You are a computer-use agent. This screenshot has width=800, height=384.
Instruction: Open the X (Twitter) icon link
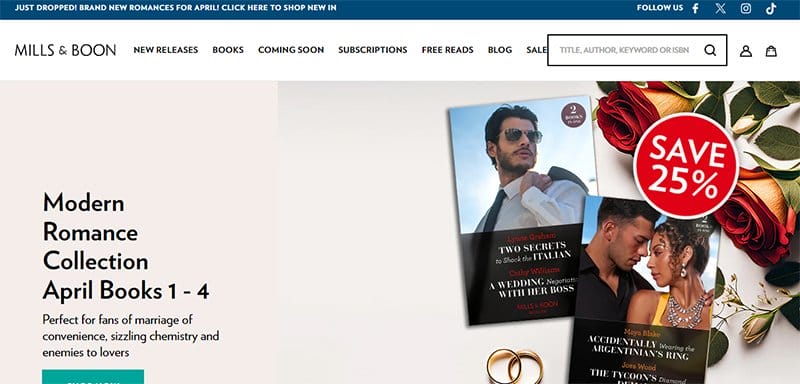pos(720,8)
